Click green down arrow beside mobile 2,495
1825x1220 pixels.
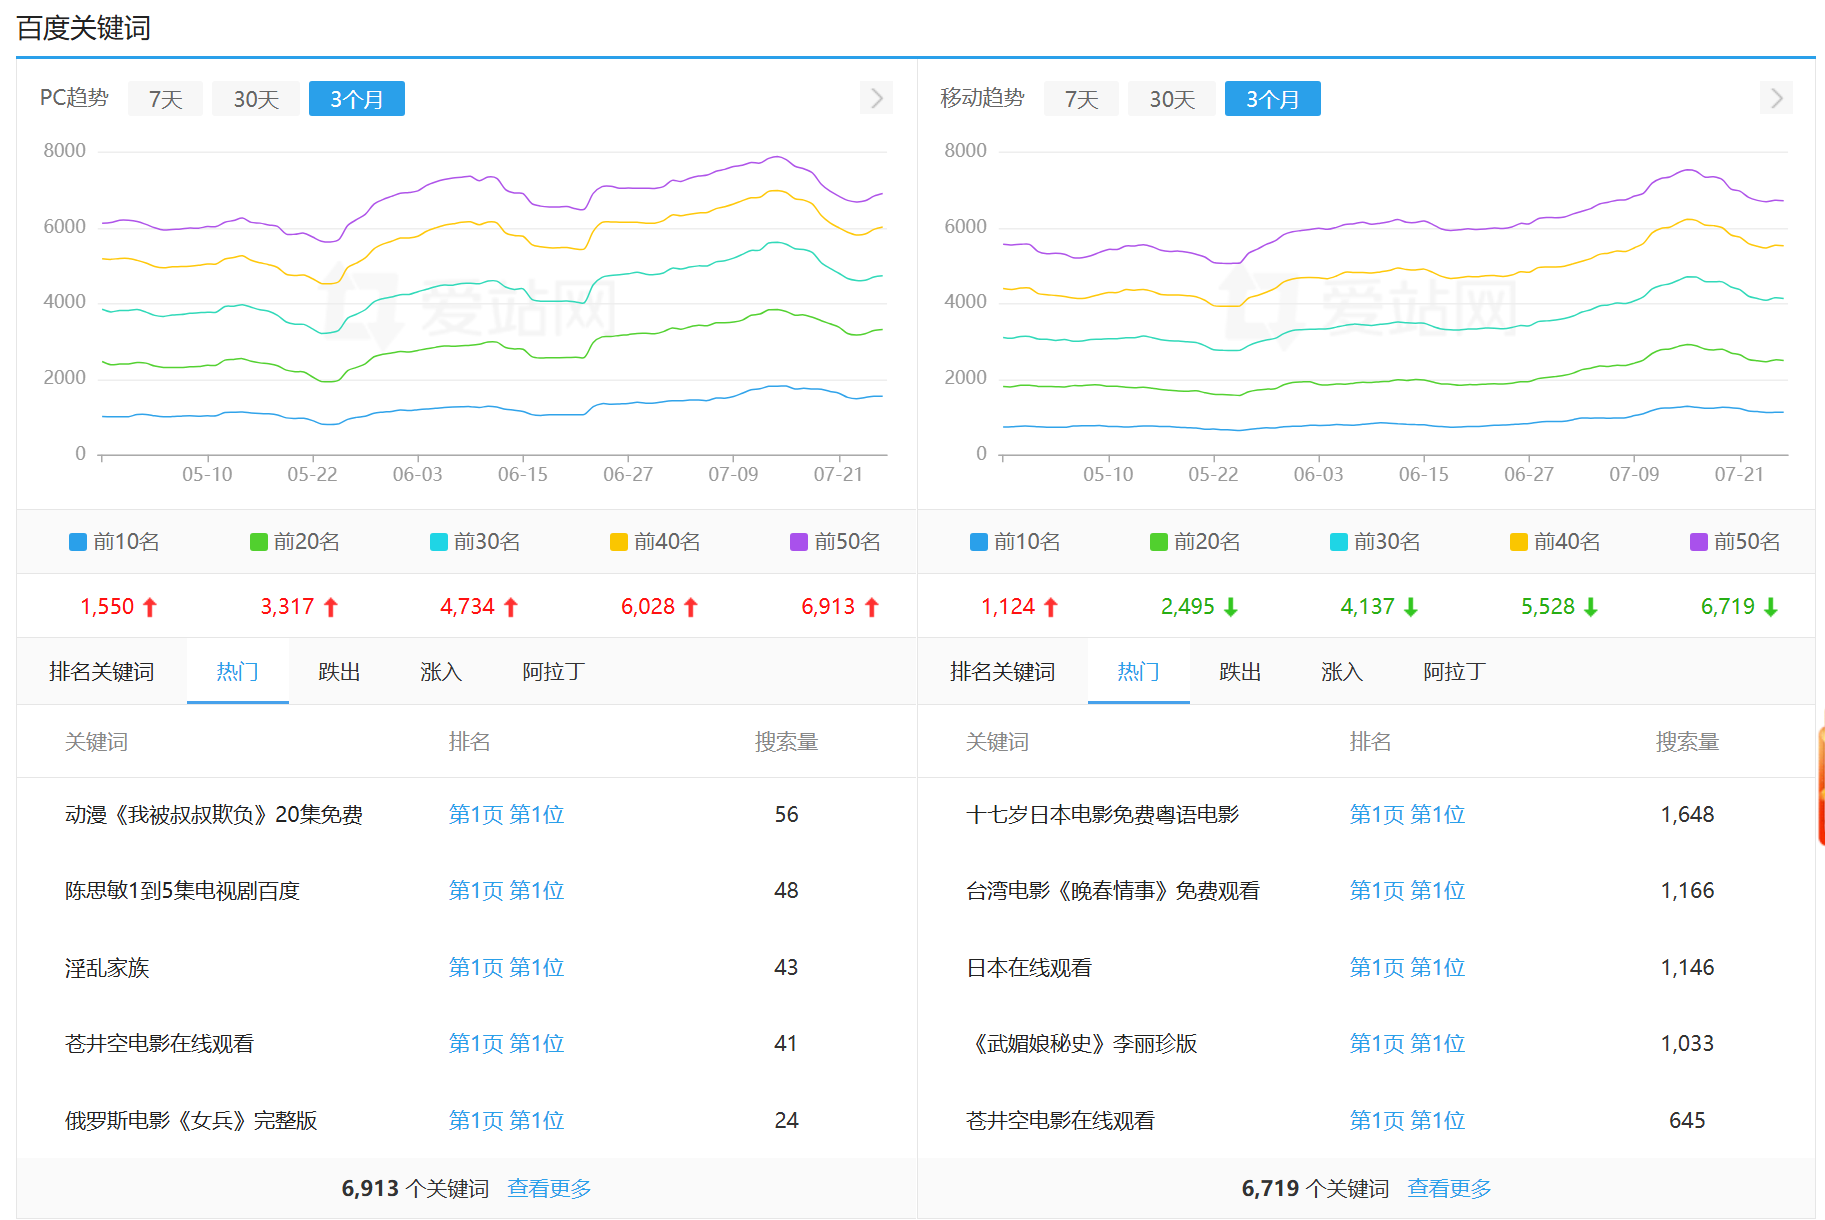click(1231, 607)
